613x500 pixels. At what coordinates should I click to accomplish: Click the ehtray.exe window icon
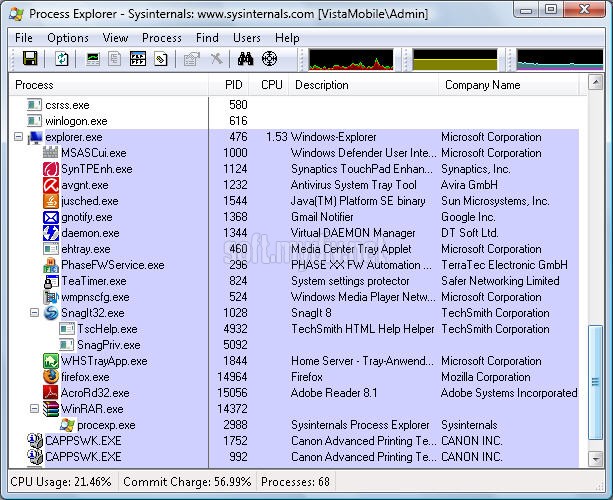click(51, 249)
